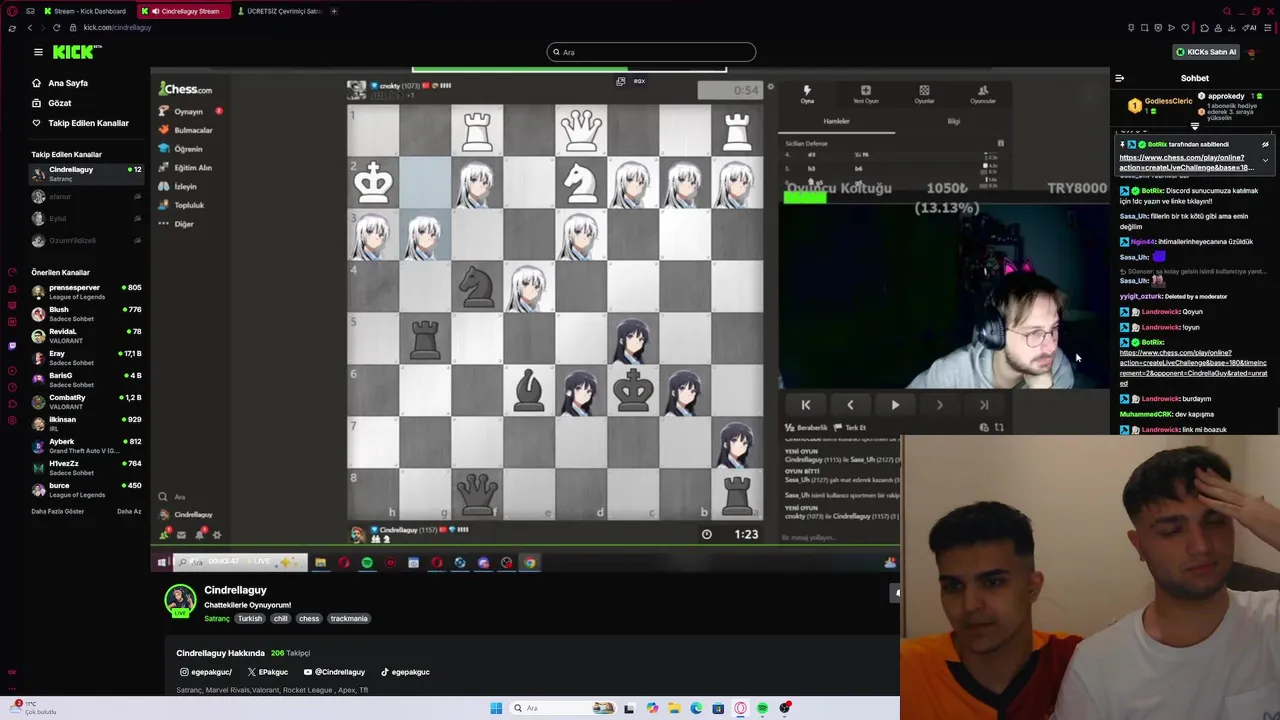Click Oyuncular in streamed chess panel
1280x720 pixels.
coord(983,94)
